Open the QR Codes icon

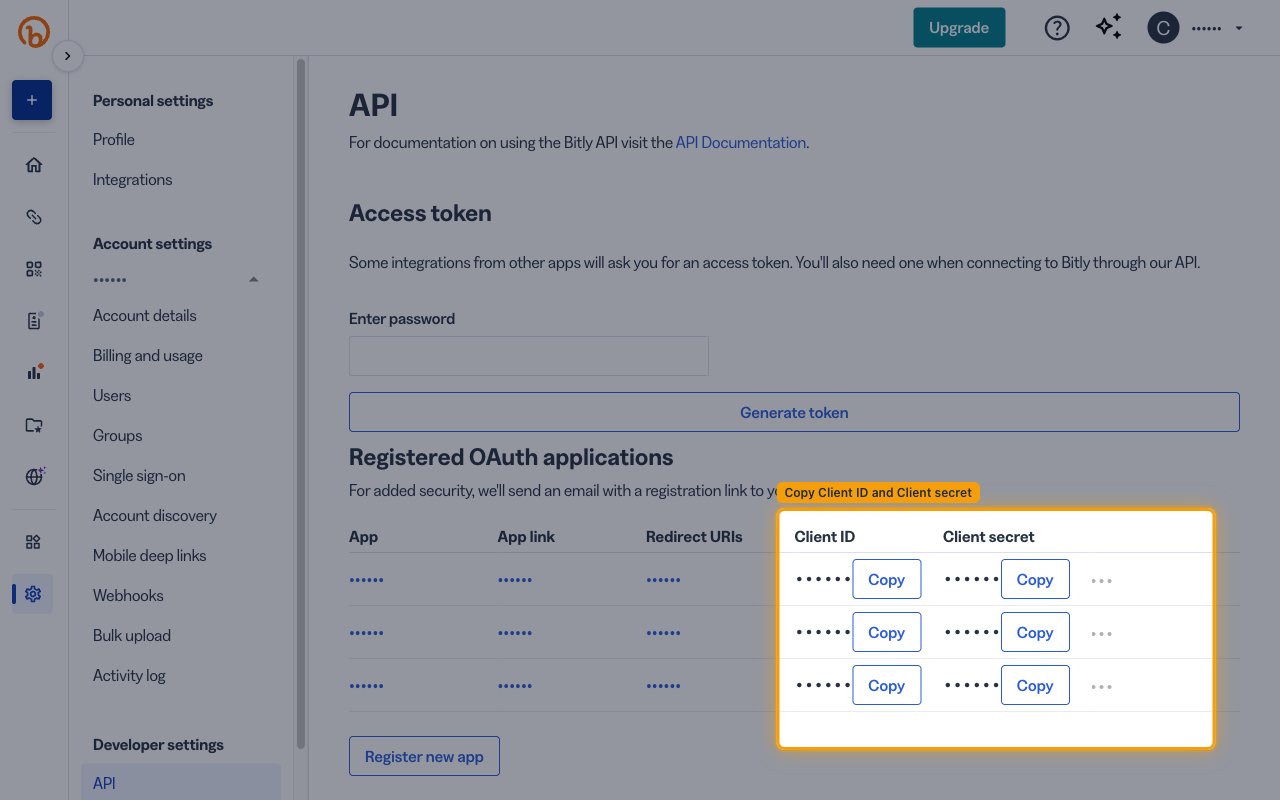[x=34, y=269]
